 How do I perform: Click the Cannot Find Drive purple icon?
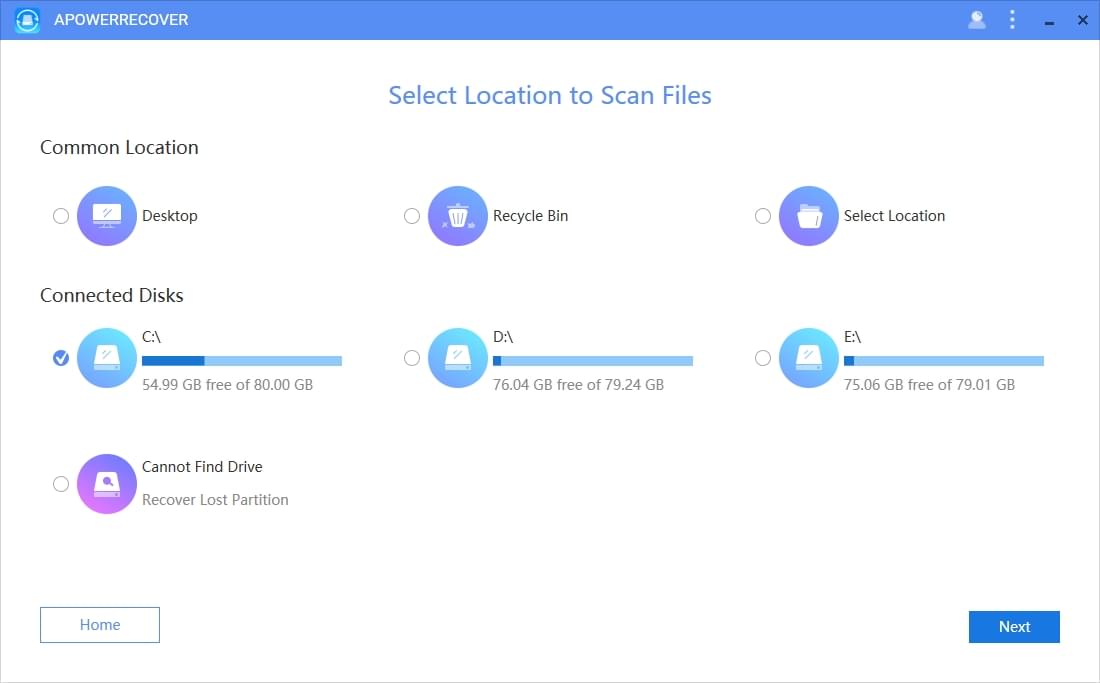click(107, 483)
